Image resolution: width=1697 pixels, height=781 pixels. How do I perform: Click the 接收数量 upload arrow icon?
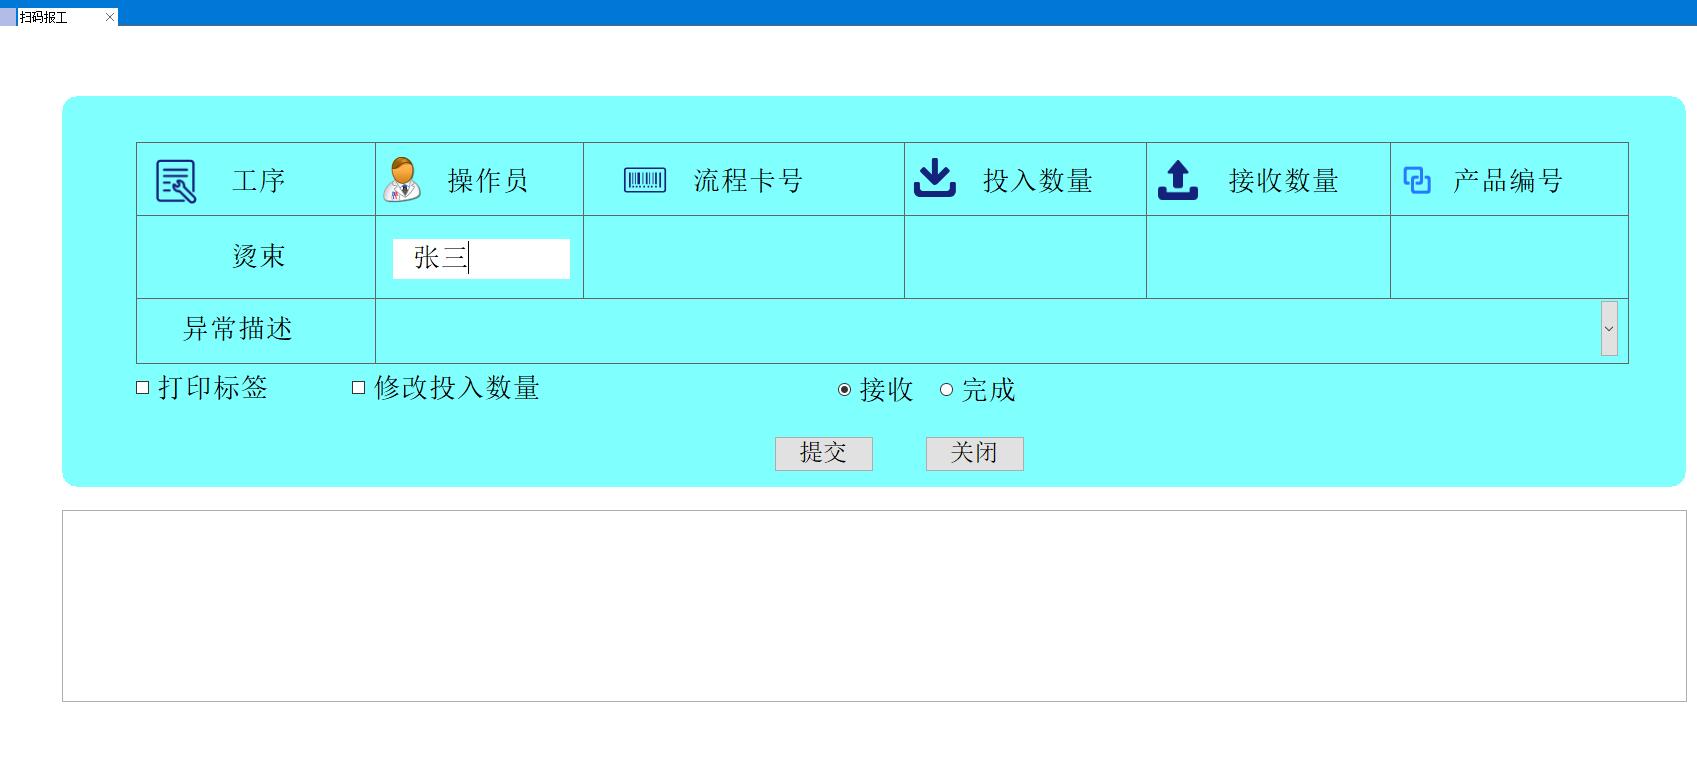tap(1178, 180)
